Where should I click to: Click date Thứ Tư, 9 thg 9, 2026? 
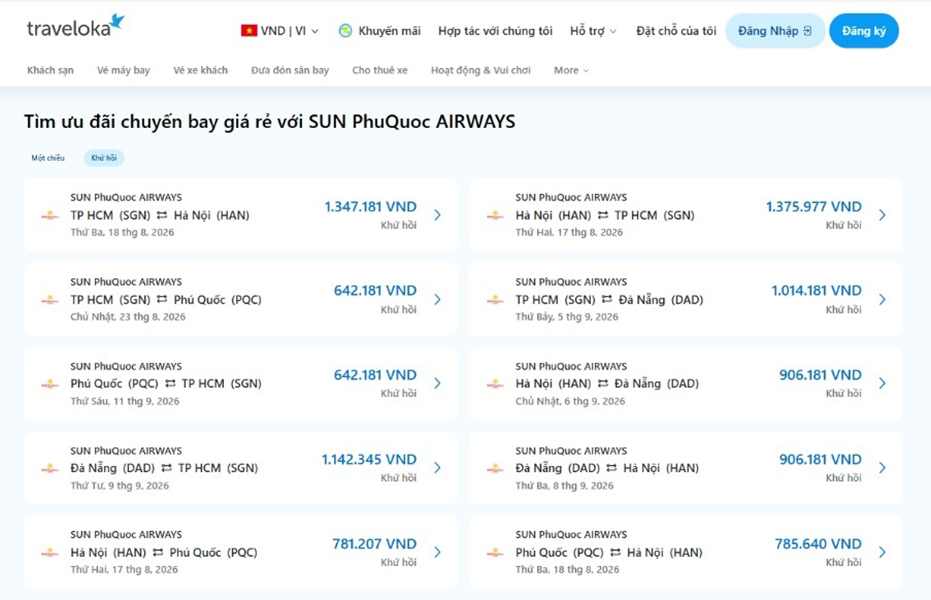coord(119,485)
